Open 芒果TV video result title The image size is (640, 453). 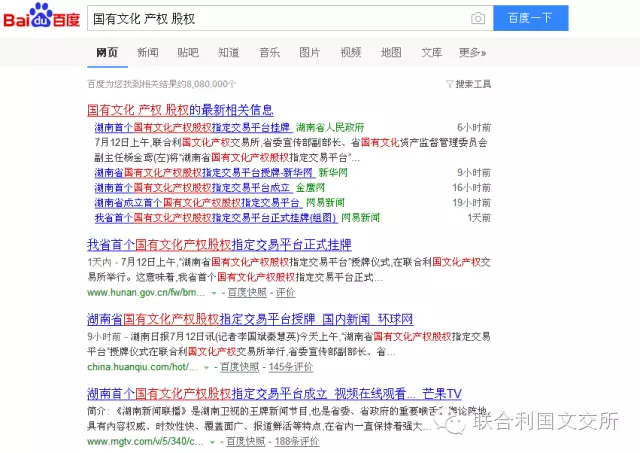coord(274,393)
